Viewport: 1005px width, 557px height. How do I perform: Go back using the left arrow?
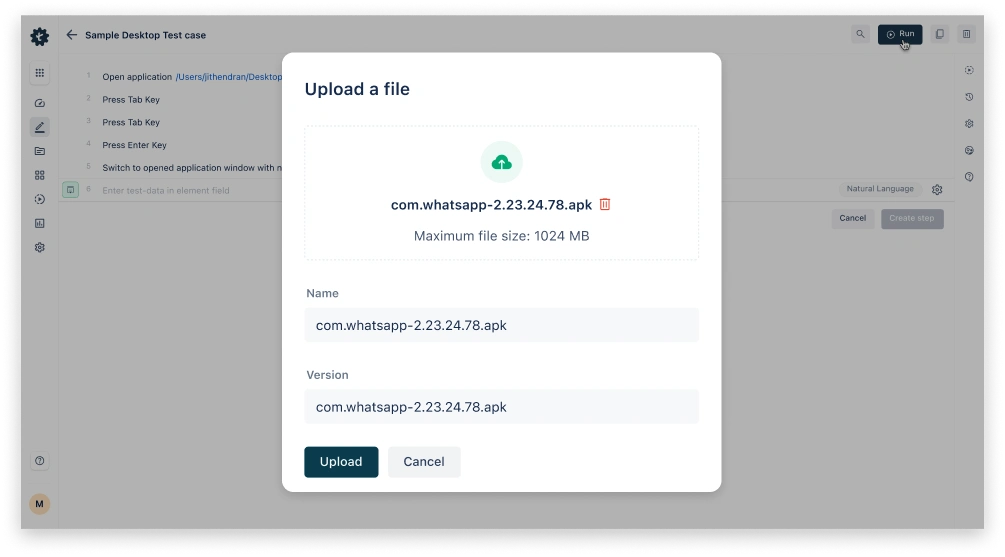coord(71,35)
